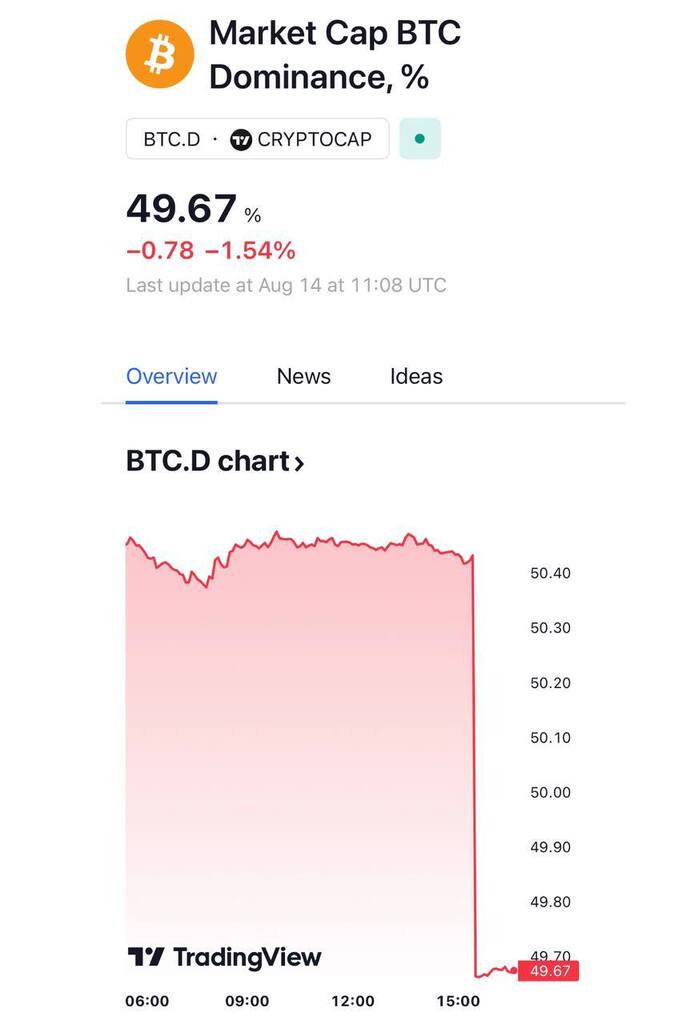This screenshot has height=1024, width=682.
Task: Click the Market Cap BTC Dominance title
Action: click(334, 55)
